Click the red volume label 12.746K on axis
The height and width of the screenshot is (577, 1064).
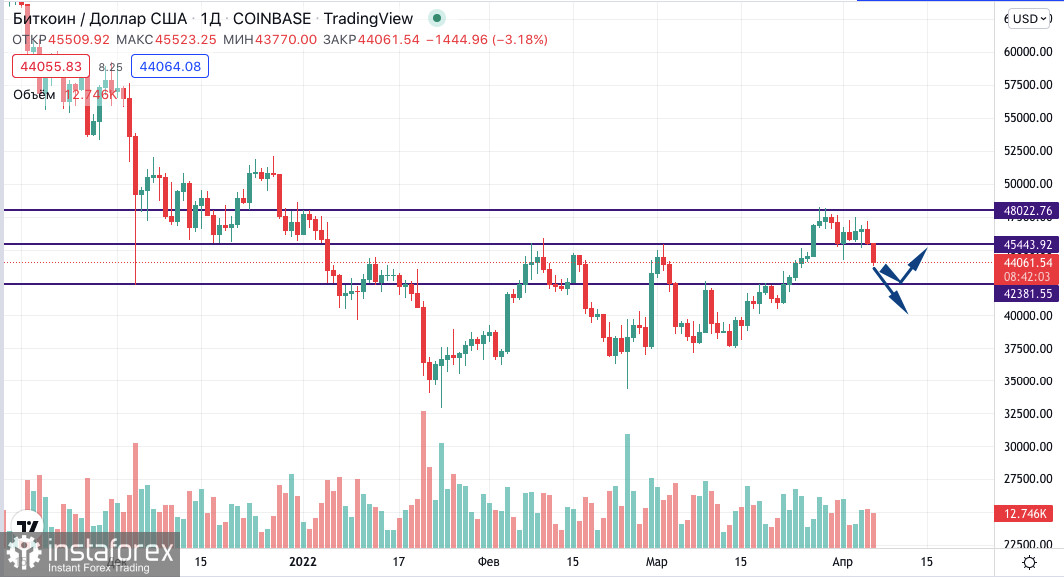tap(1026, 514)
